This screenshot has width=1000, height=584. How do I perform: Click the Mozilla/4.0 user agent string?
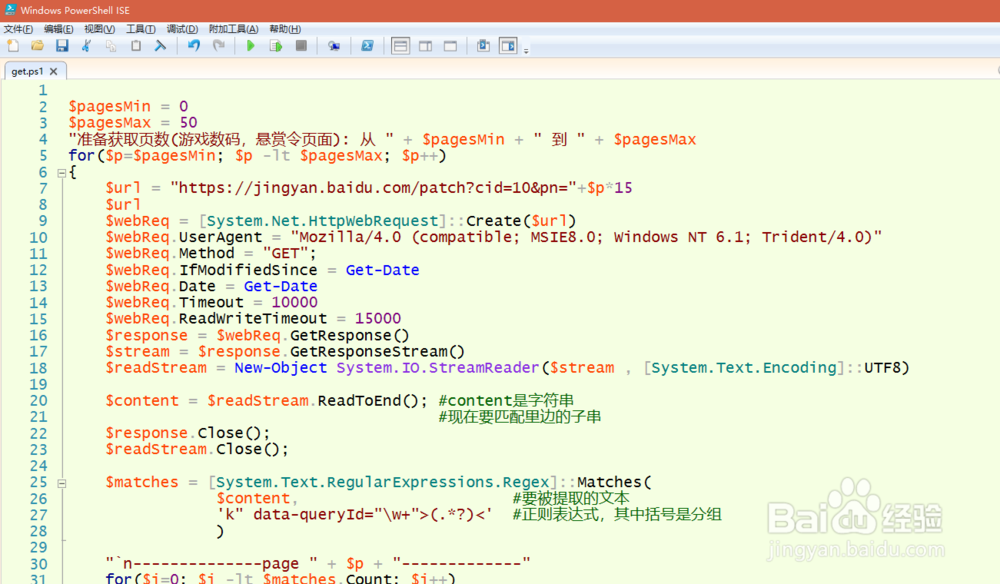coord(586,237)
